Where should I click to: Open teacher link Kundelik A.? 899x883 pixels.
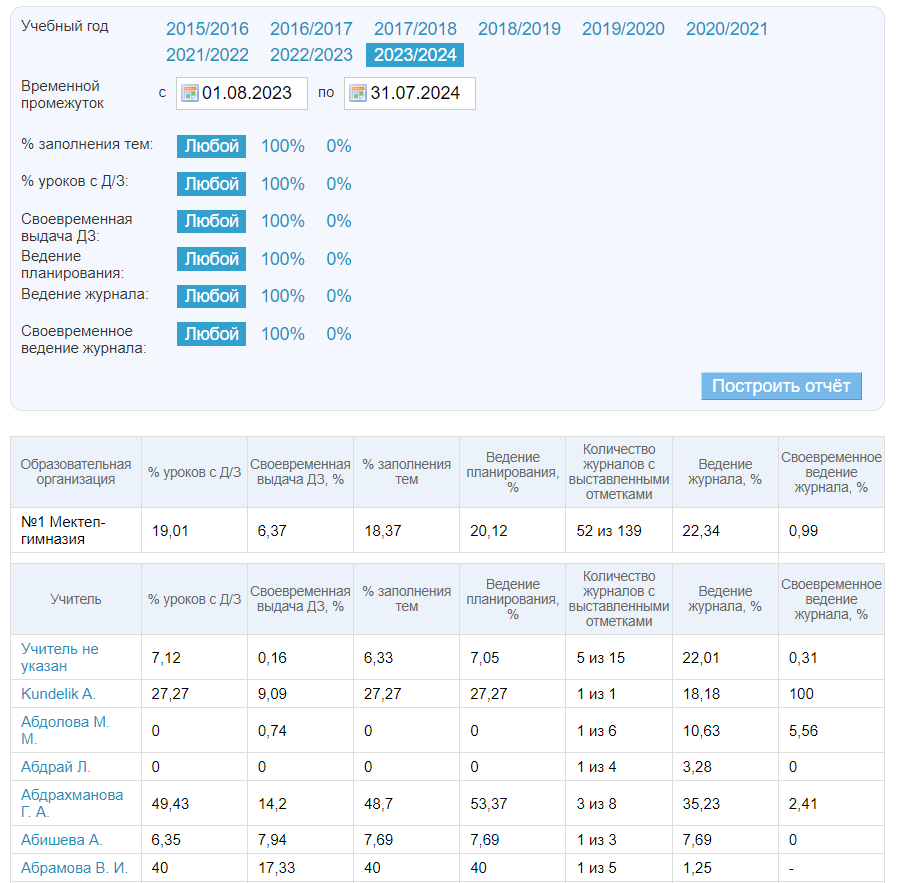58,694
